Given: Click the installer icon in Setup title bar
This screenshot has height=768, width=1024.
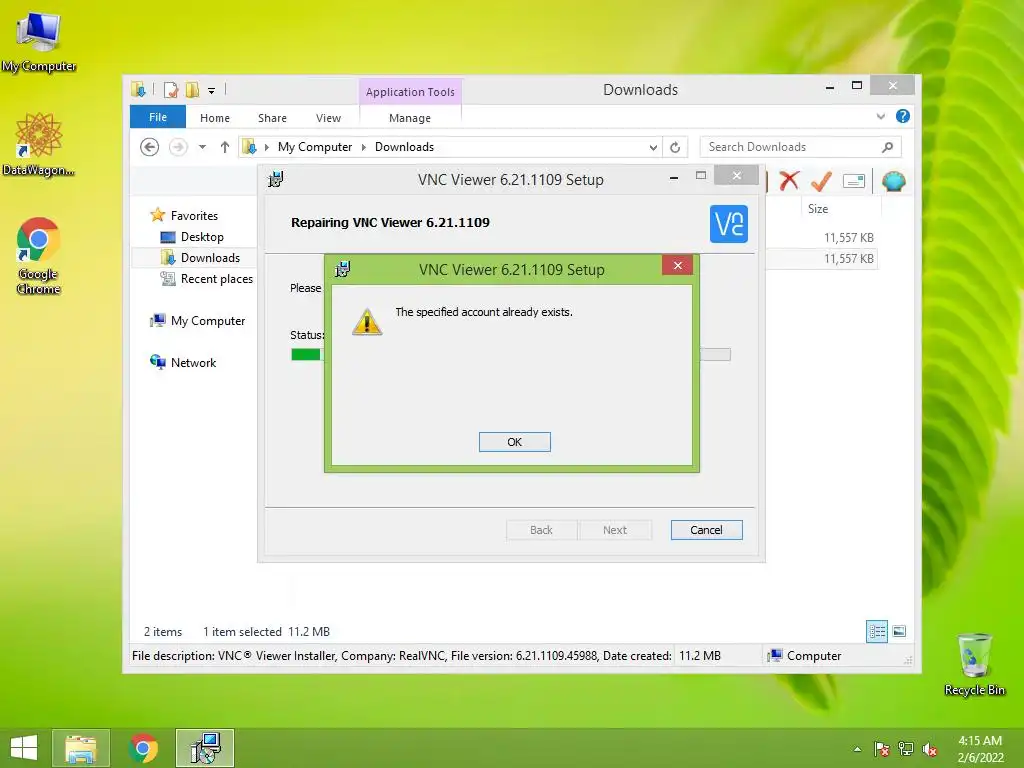Looking at the screenshot, I should [276, 179].
